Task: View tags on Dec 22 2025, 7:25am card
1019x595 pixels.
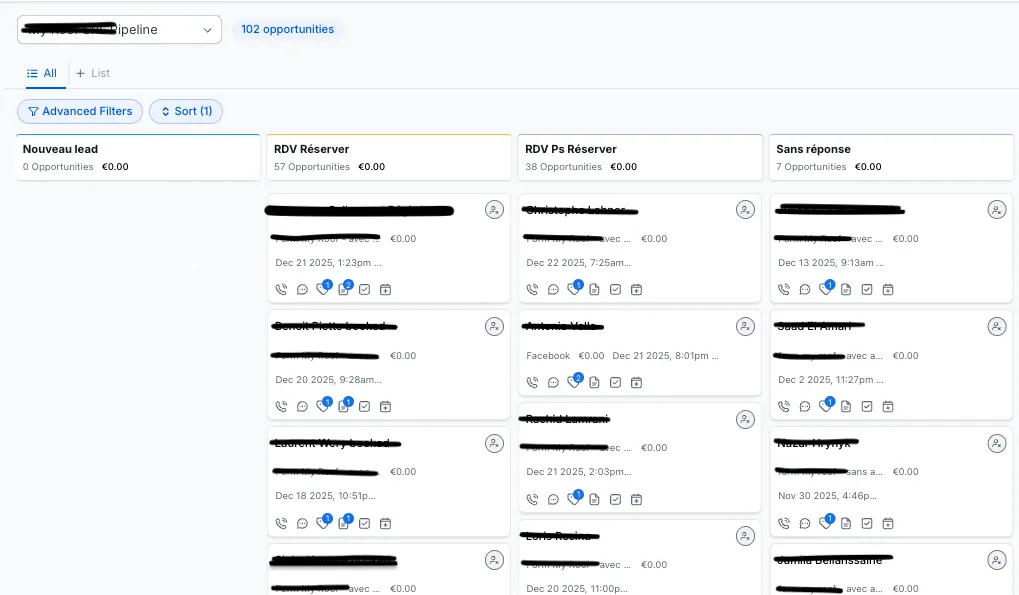Action: pyautogui.click(x=574, y=289)
